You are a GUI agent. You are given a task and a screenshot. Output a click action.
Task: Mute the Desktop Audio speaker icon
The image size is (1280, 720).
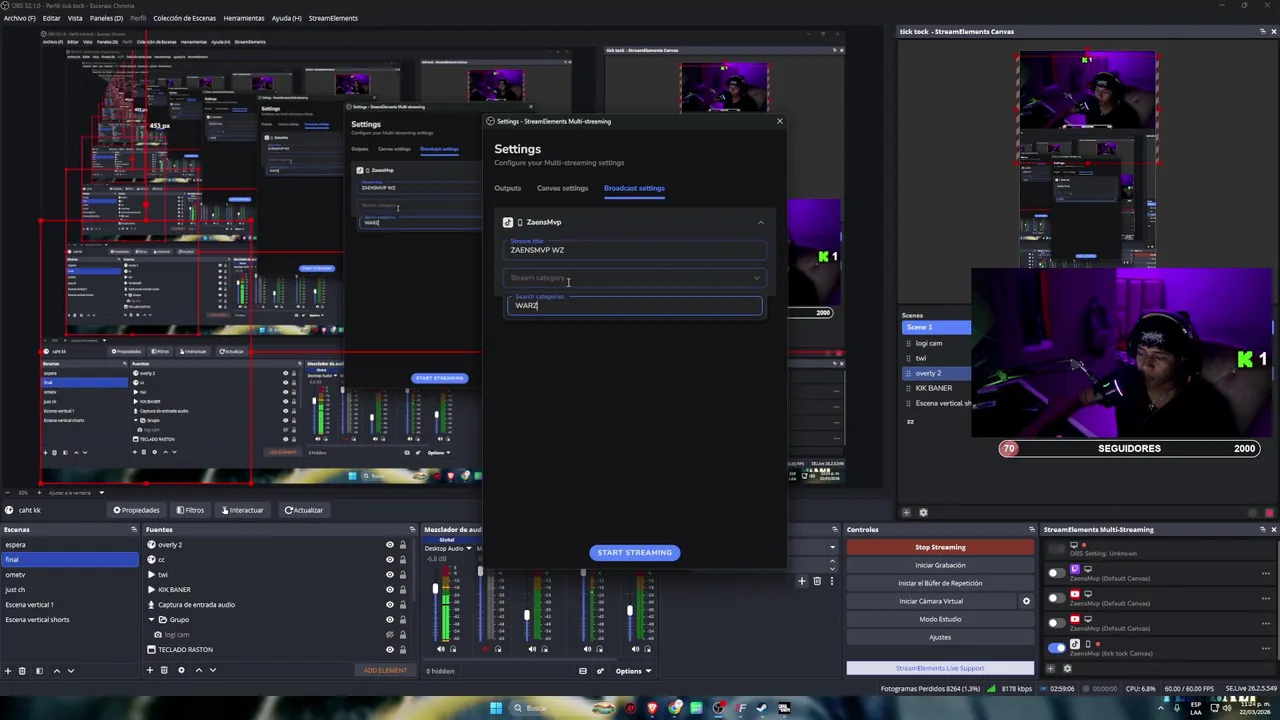[x=441, y=649]
